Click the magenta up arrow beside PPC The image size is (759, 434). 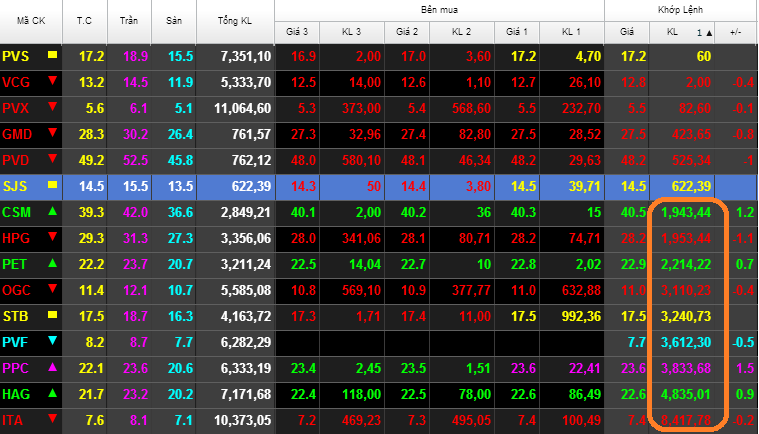click(x=51, y=367)
